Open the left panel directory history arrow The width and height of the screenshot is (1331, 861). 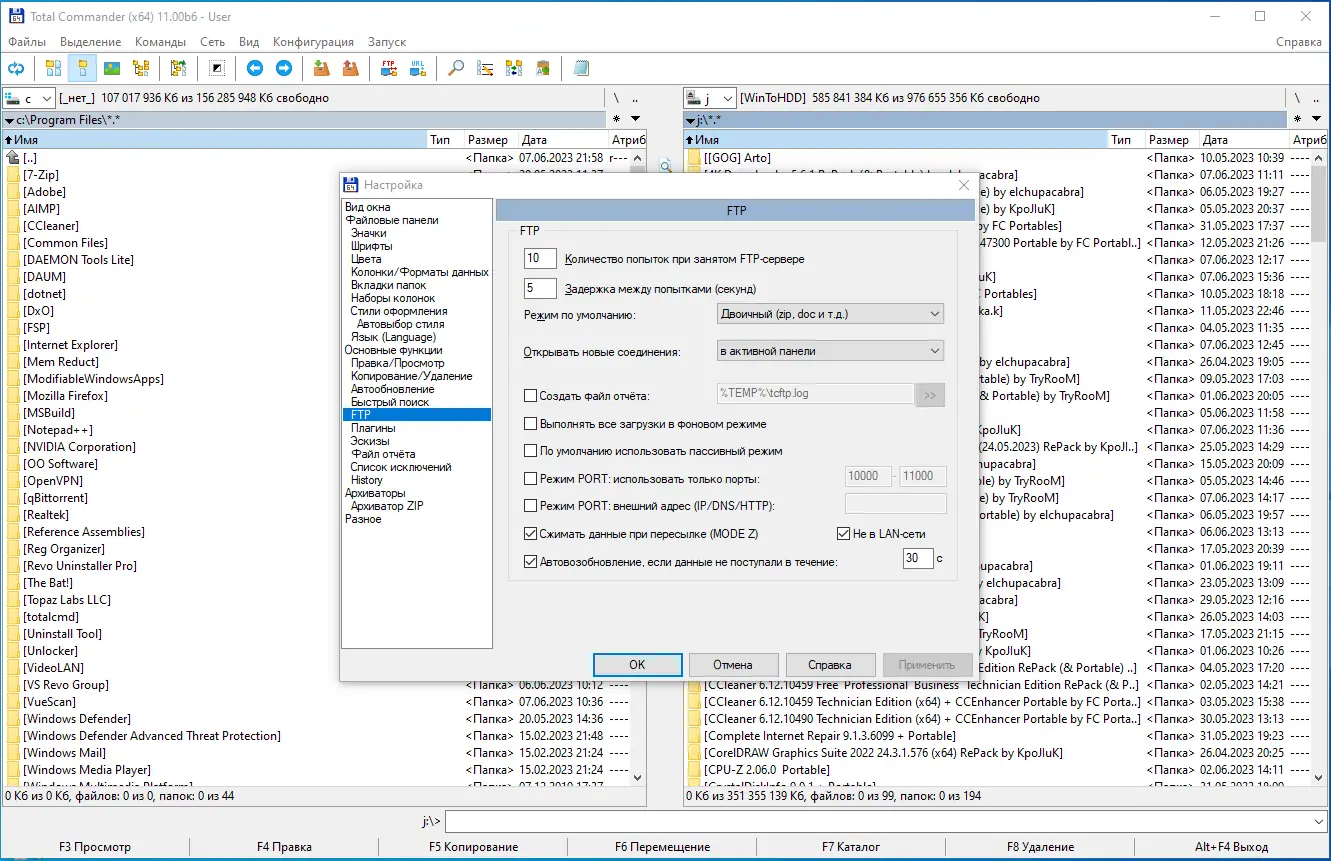click(636, 120)
